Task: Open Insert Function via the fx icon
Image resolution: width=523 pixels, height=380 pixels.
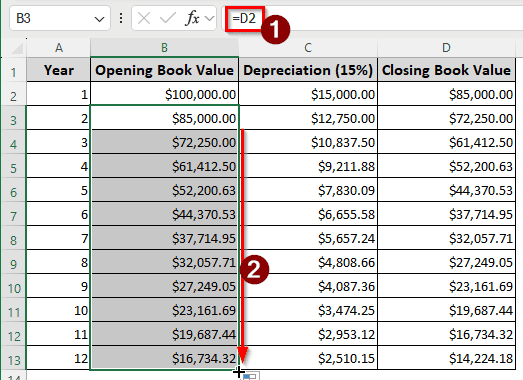Action: point(192,18)
